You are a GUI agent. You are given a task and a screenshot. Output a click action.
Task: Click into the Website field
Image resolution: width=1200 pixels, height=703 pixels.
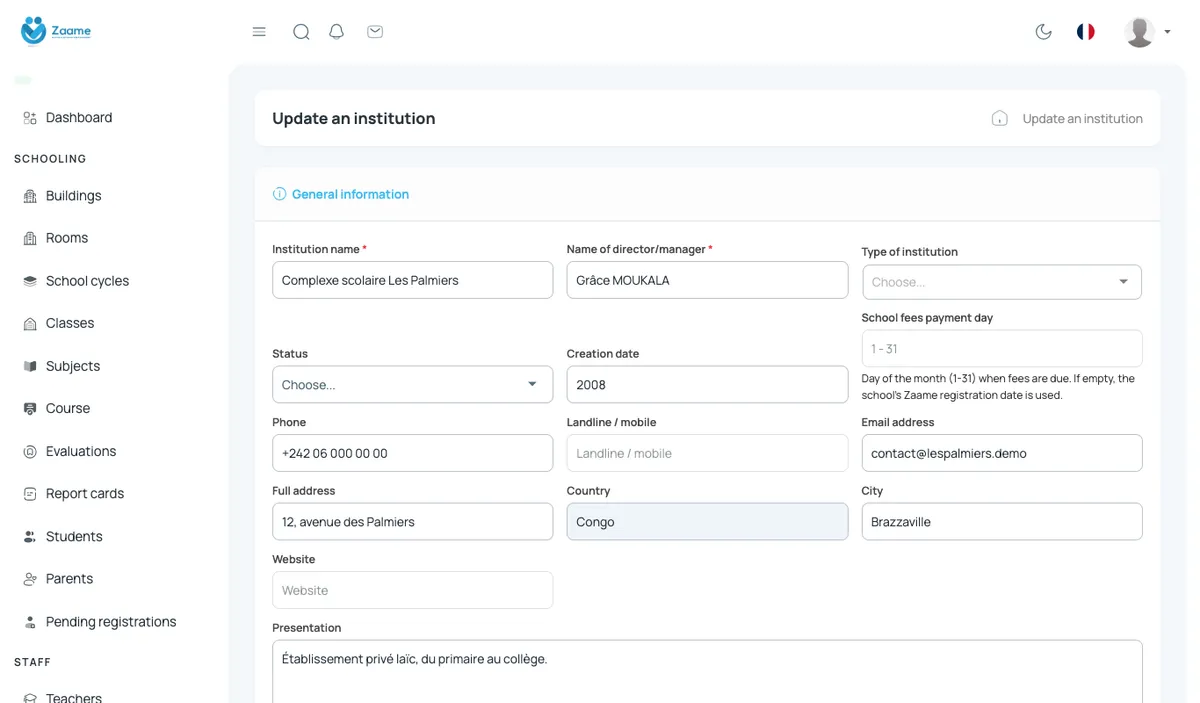pos(412,590)
